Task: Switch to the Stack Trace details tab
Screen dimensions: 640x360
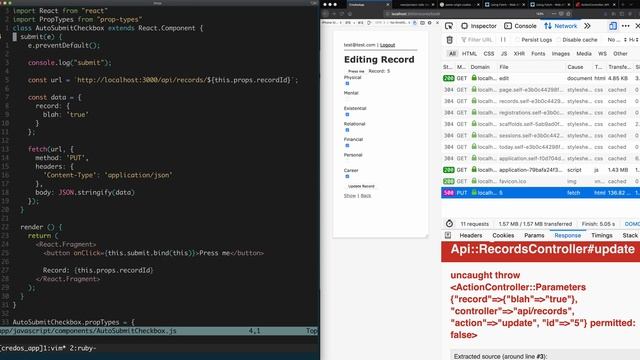Action: (630, 236)
